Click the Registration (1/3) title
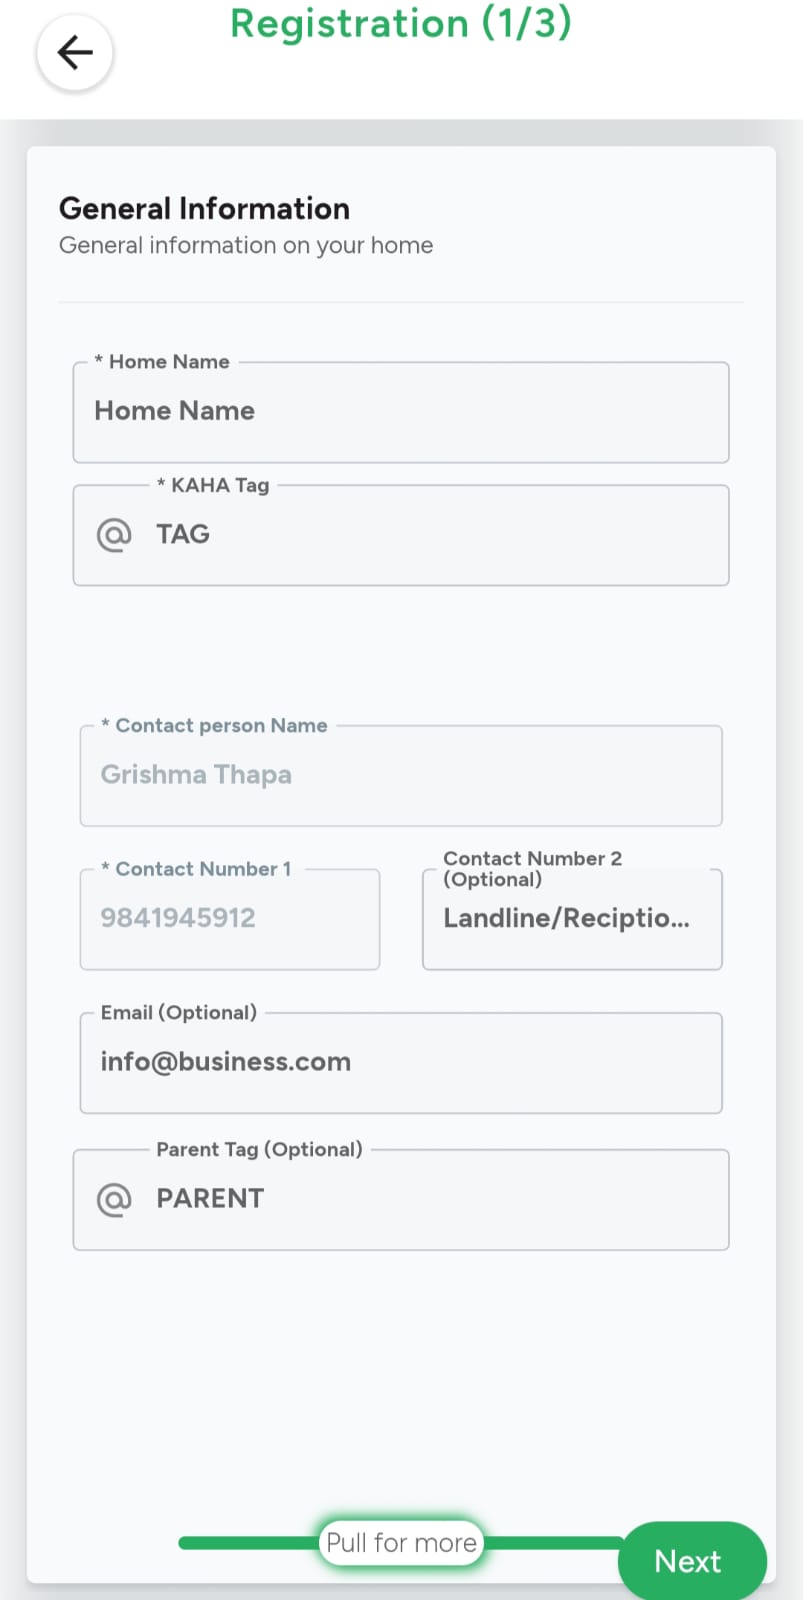The width and height of the screenshot is (803, 1600). 401,24
